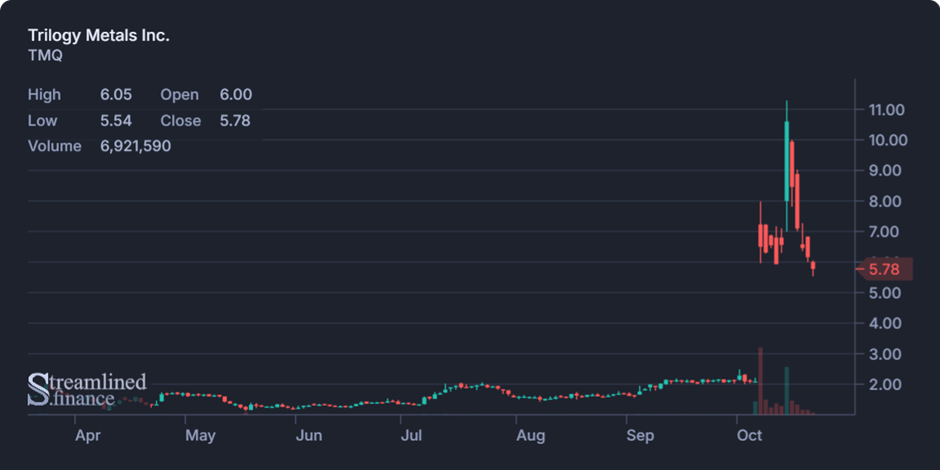The height and width of the screenshot is (470, 940).
Task: Select the High value 6.05
Action: click(x=116, y=95)
